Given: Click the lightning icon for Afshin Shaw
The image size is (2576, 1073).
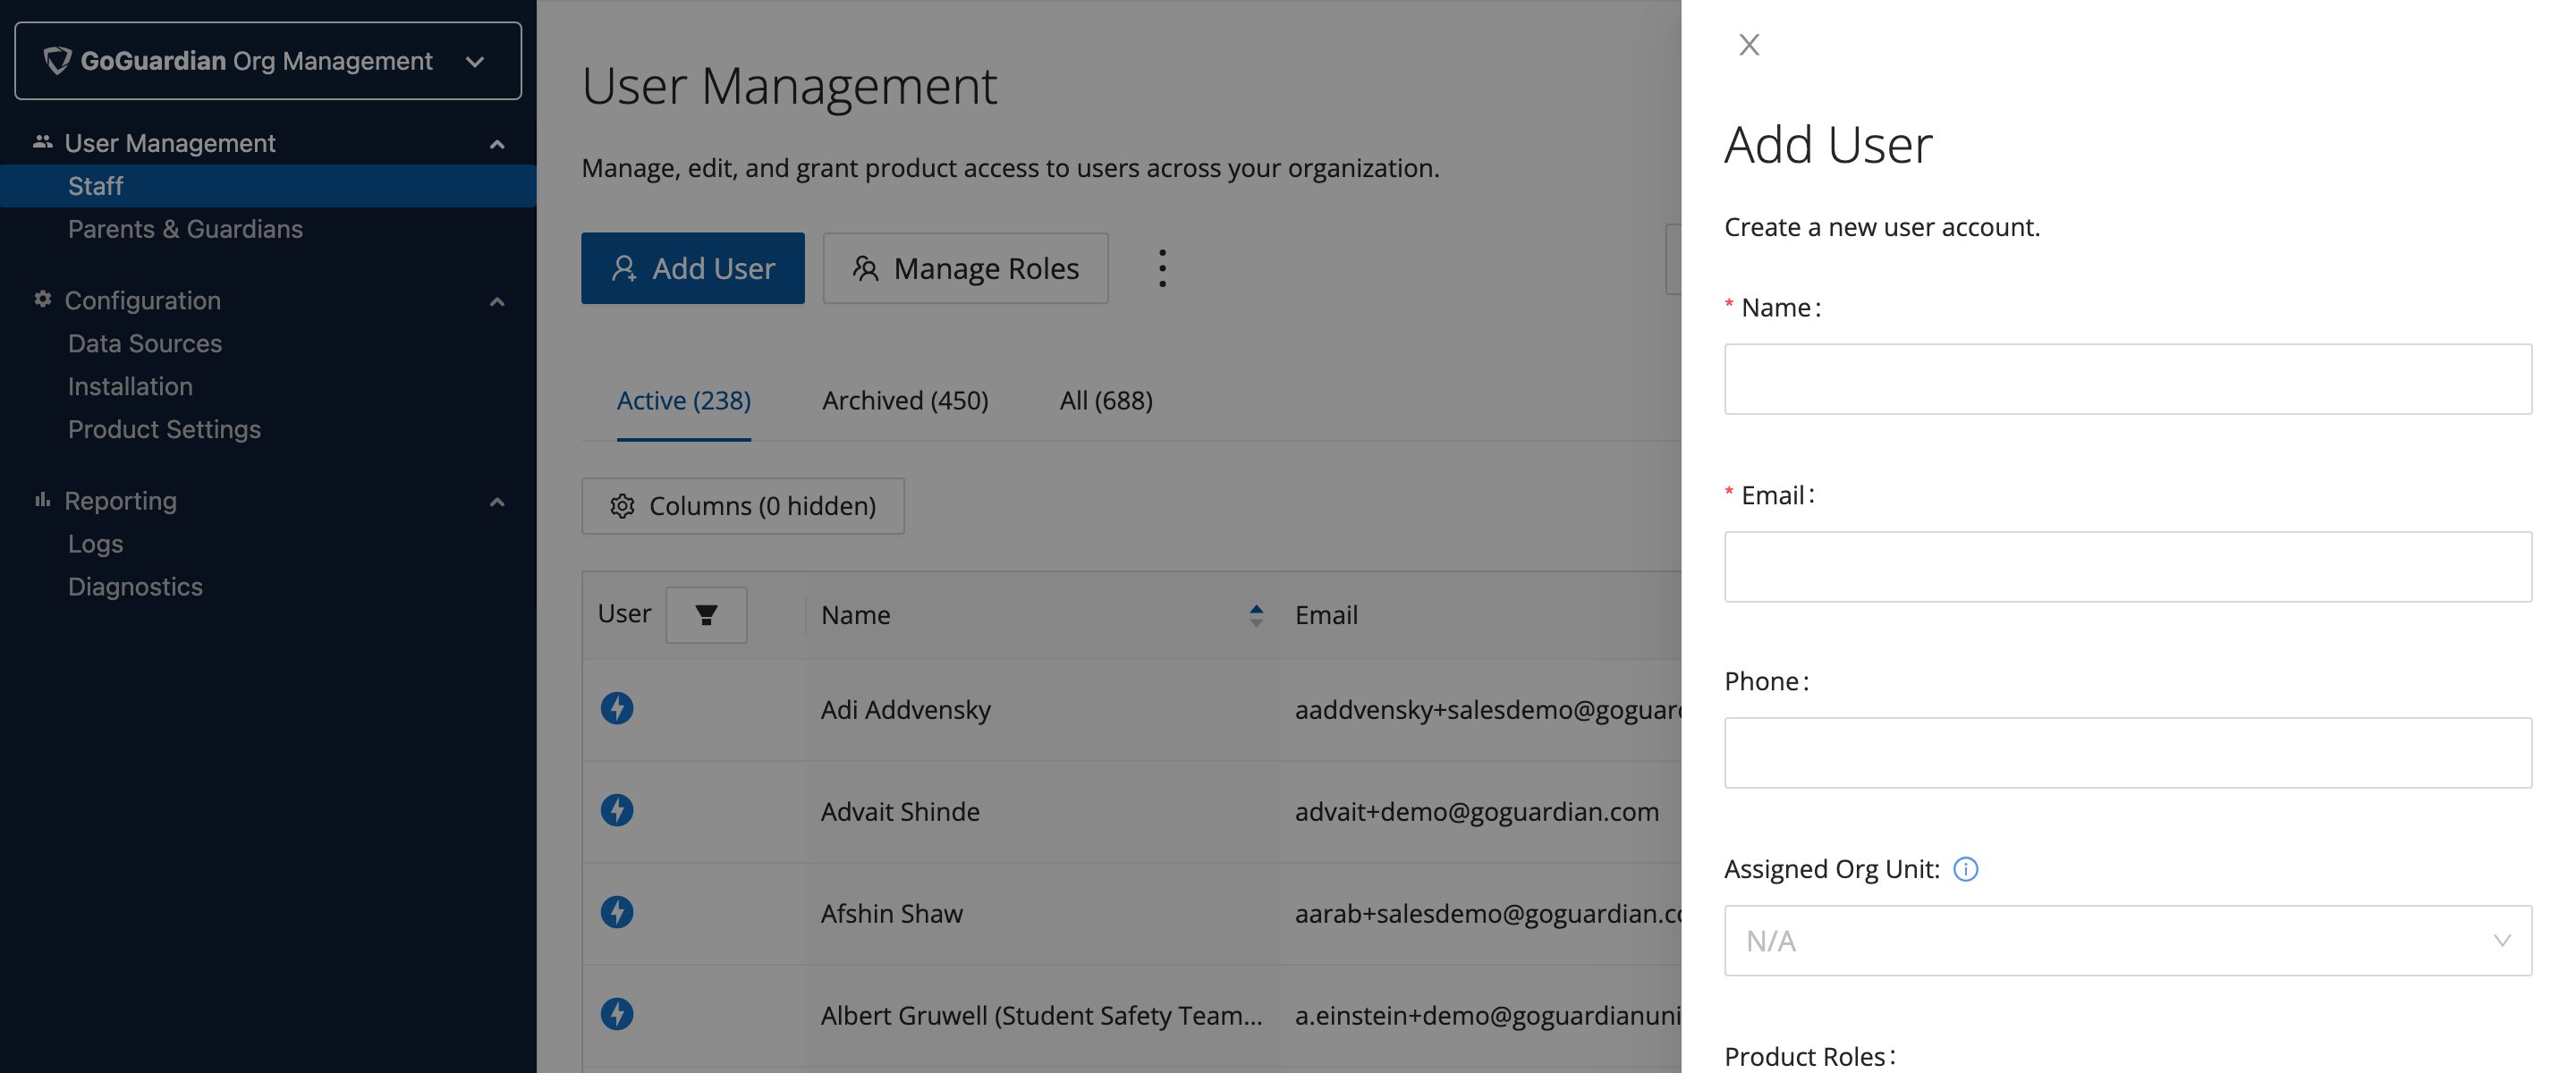Looking at the screenshot, I should click(x=617, y=913).
